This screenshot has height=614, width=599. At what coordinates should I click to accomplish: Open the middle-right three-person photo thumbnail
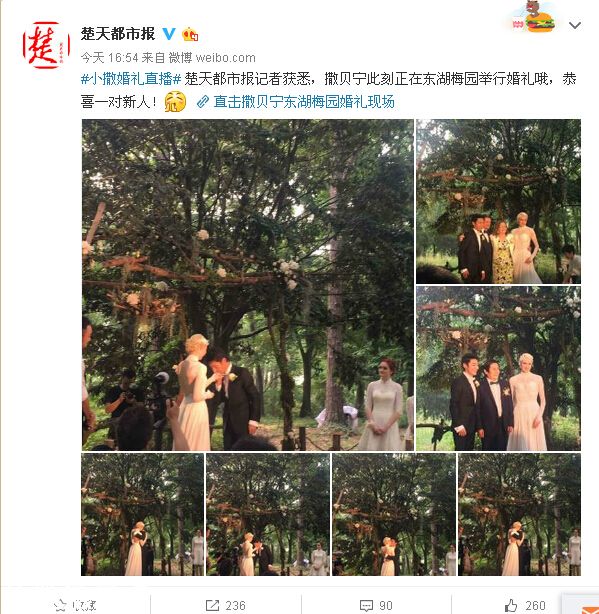(x=498, y=368)
